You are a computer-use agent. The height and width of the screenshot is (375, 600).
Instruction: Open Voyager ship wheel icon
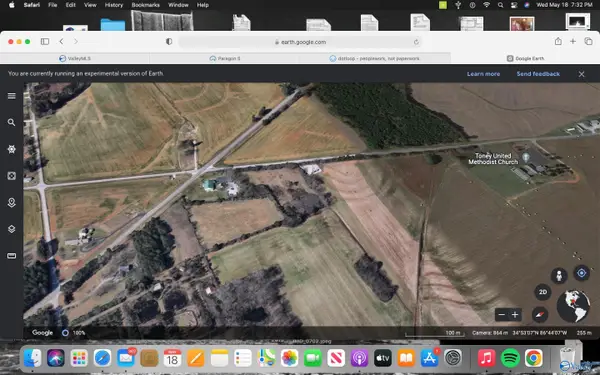pyautogui.click(x=11, y=149)
